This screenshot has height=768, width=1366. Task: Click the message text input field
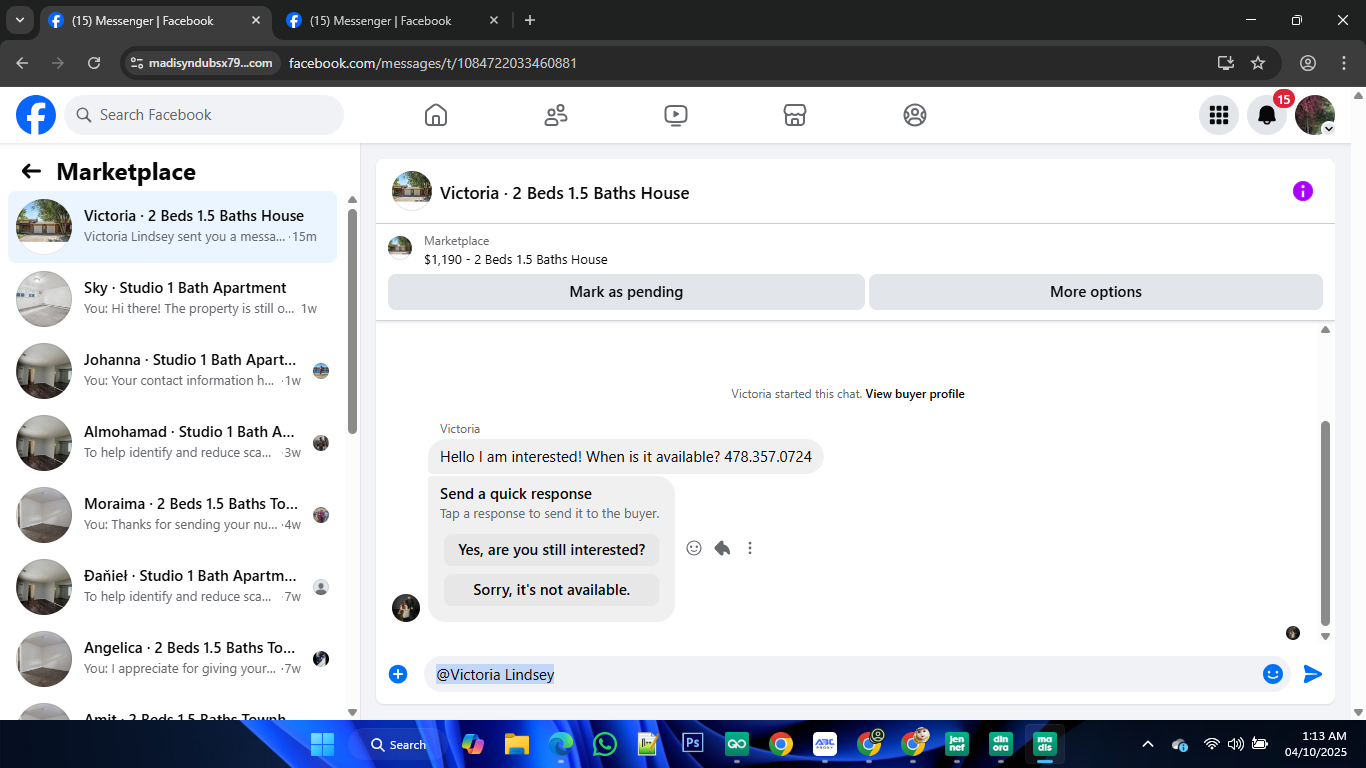842,674
